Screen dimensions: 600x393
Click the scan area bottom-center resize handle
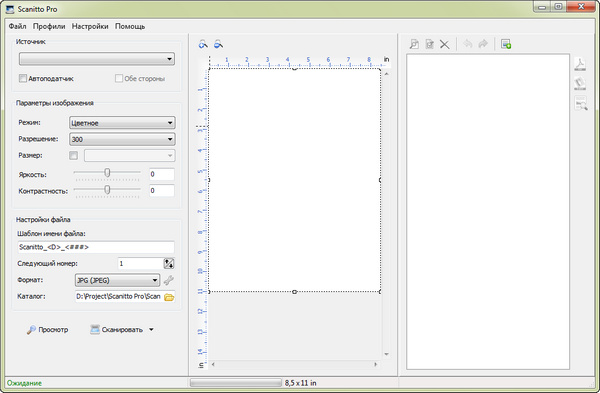(295, 292)
